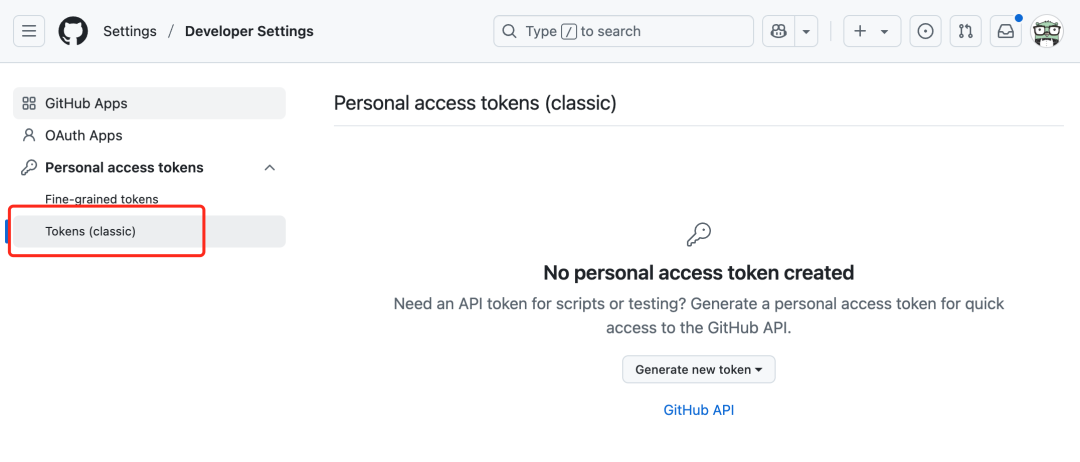Open the notifications inbox icon
The image size is (1080, 462).
pos(1006,31)
